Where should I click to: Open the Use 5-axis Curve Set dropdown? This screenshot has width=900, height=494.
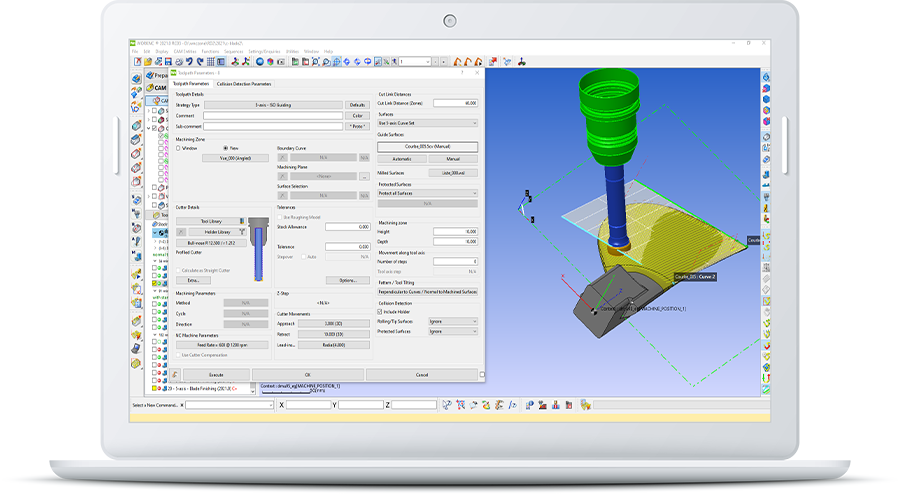pyautogui.click(x=427, y=123)
